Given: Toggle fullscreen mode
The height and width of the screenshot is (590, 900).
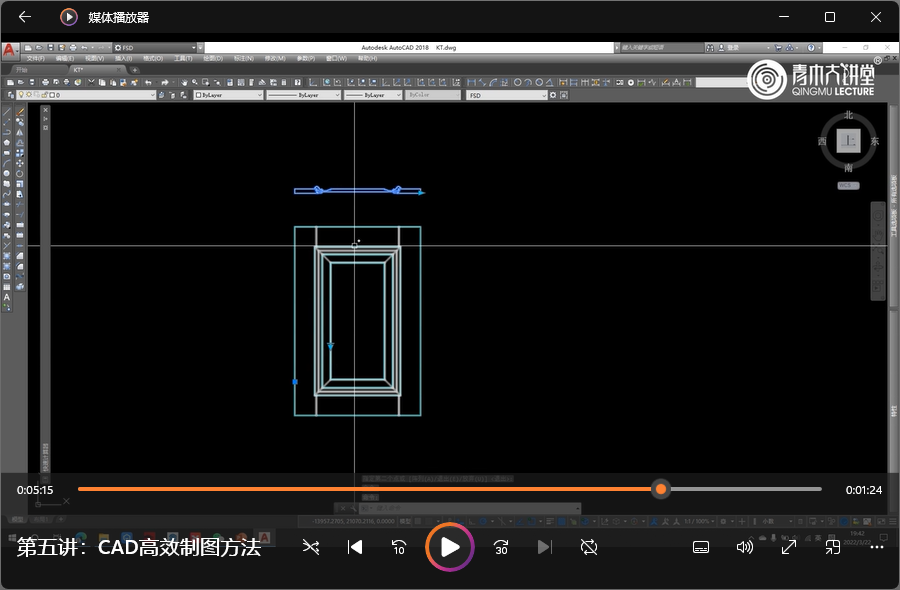Looking at the screenshot, I should coord(788,547).
